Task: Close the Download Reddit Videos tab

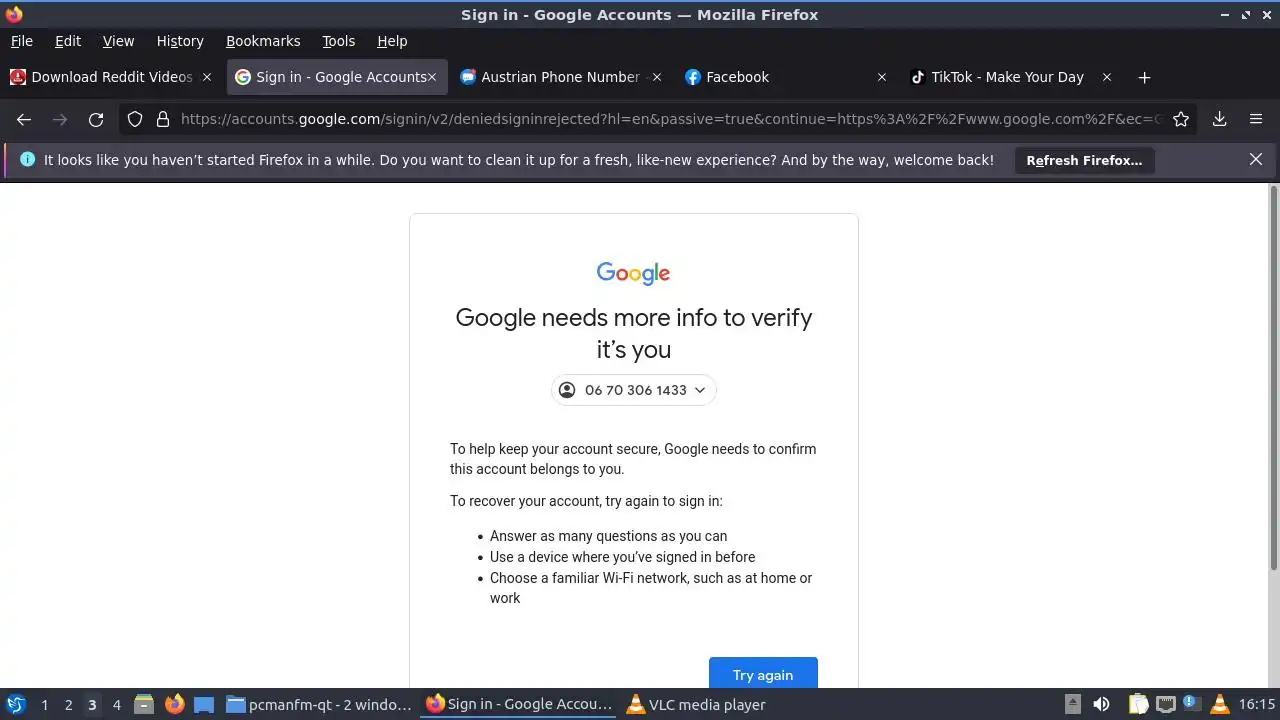Action: click(x=207, y=77)
